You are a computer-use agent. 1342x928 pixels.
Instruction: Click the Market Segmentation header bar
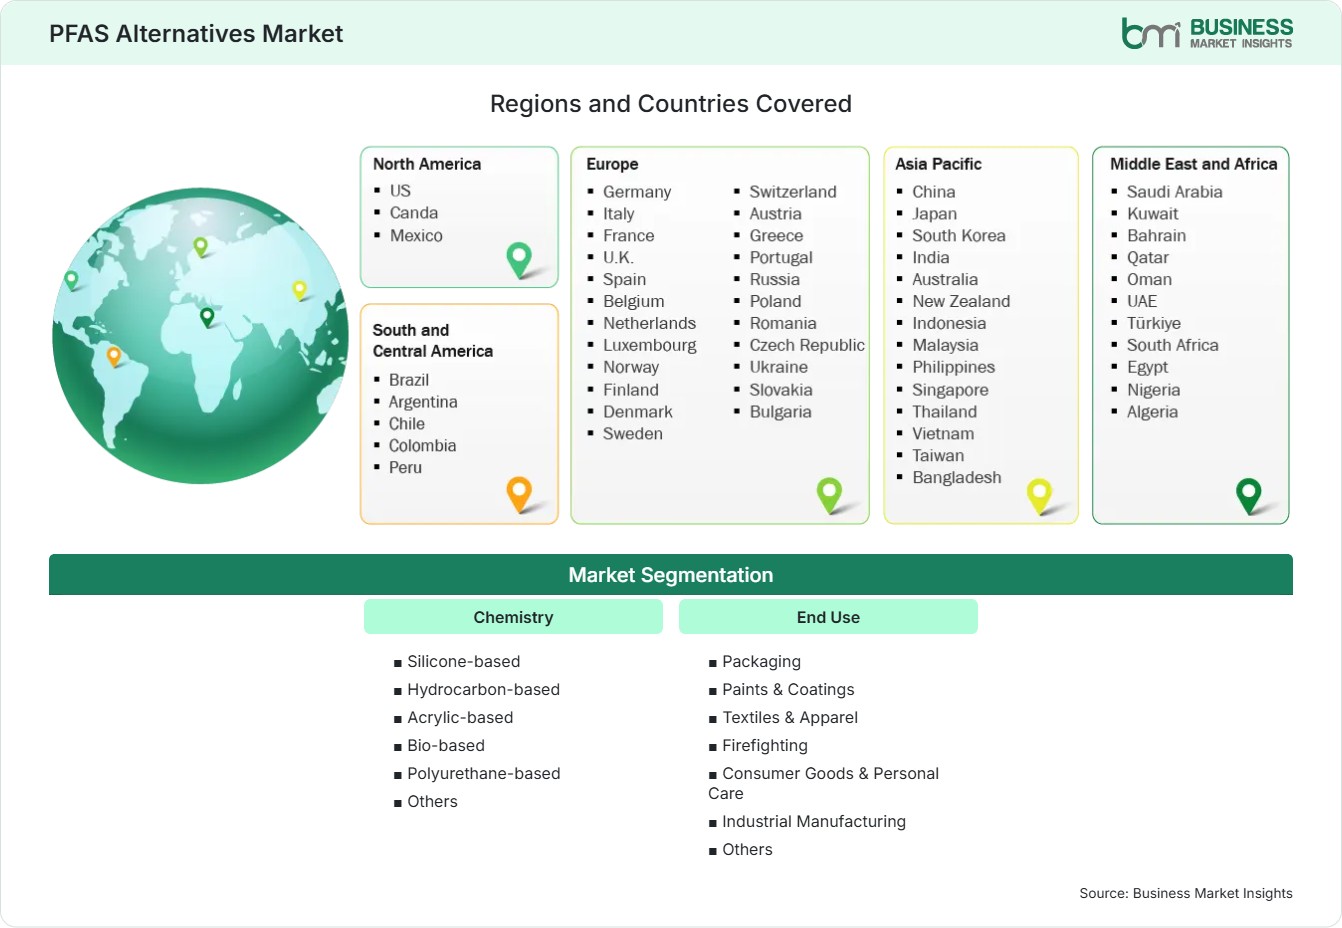pos(671,575)
